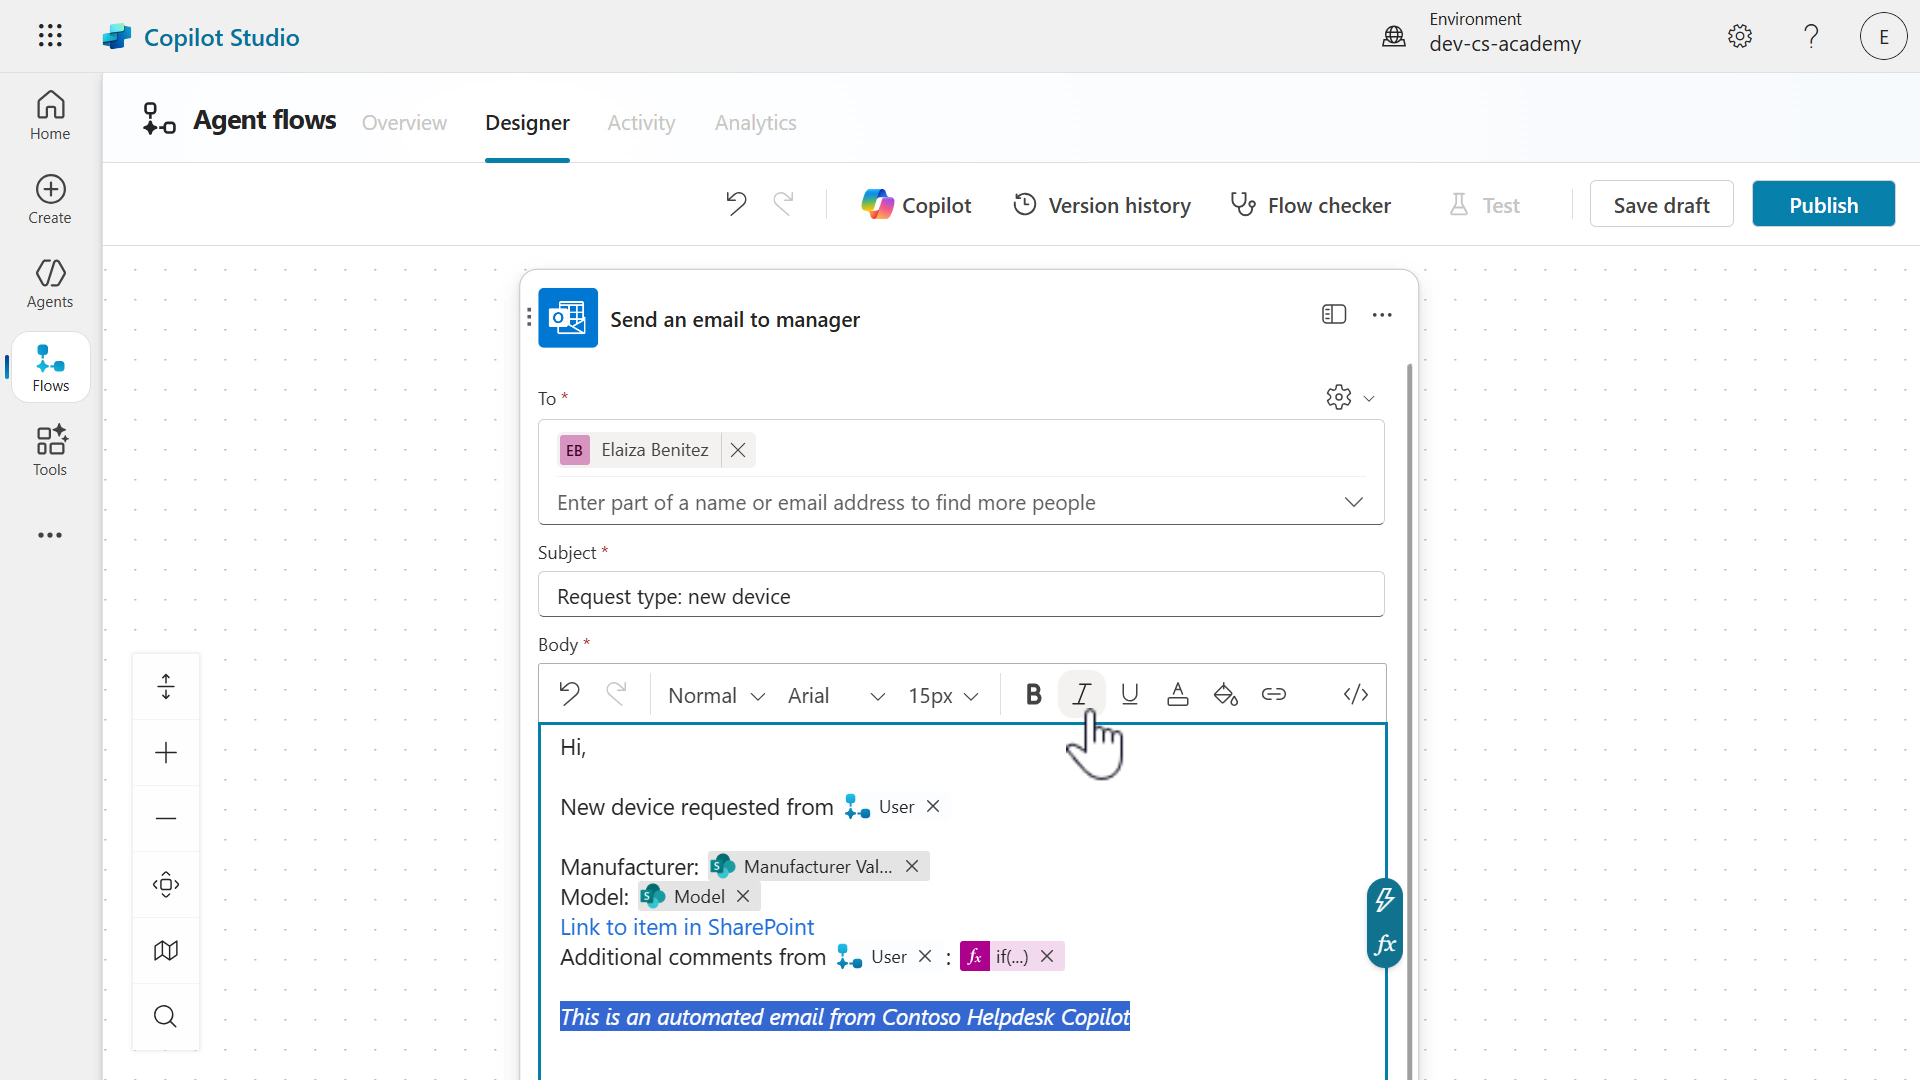Click the highlight color paint bucket icon
The height and width of the screenshot is (1080, 1920).
[1226, 695]
